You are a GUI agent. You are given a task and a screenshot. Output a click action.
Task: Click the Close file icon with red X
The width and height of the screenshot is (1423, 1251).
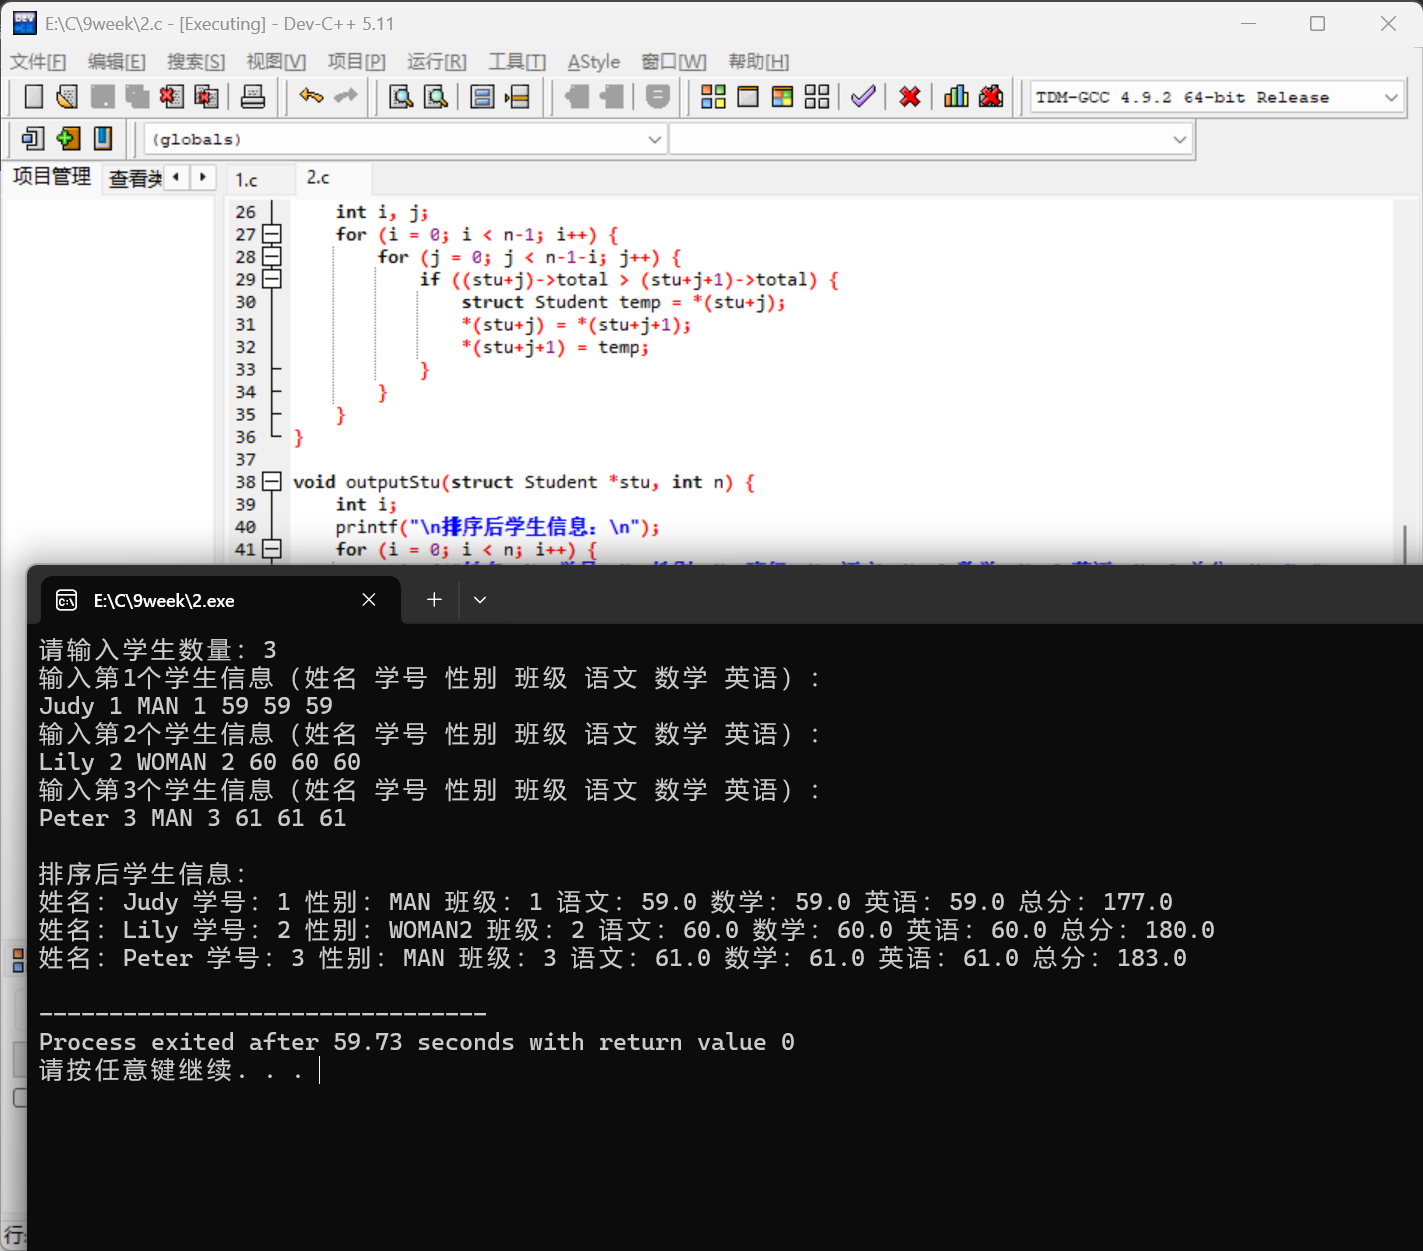point(171,97)
